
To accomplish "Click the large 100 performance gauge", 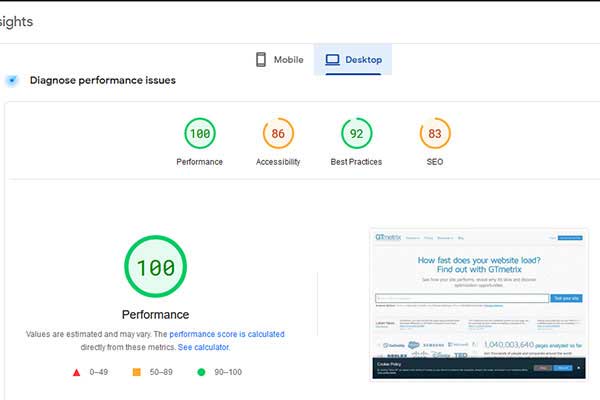I will (x=155, y=266).
